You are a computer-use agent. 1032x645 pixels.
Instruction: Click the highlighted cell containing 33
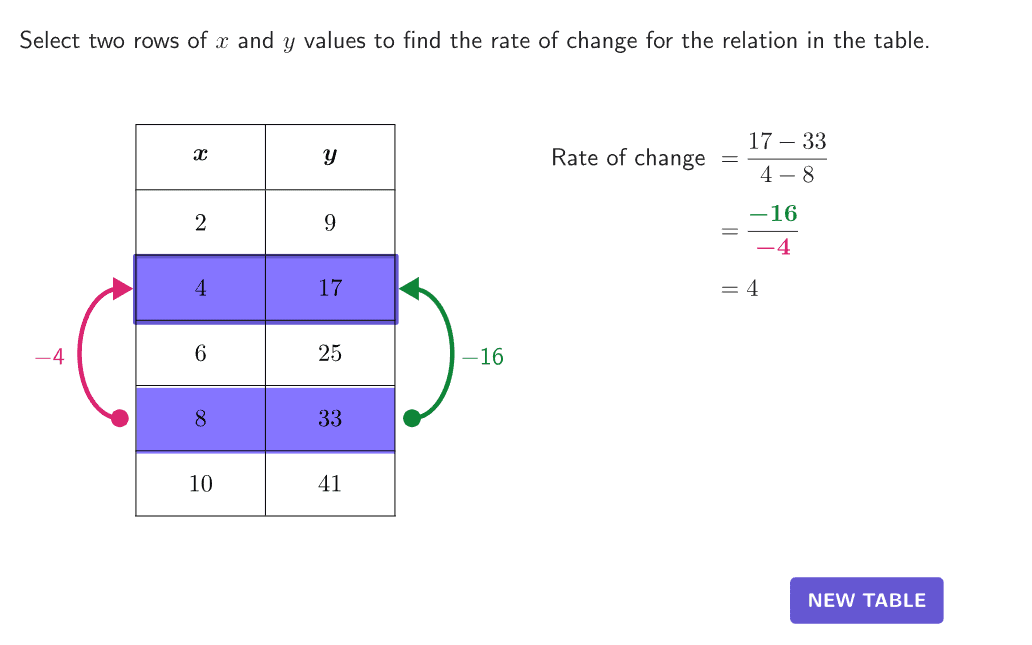[x=330, y=418]
